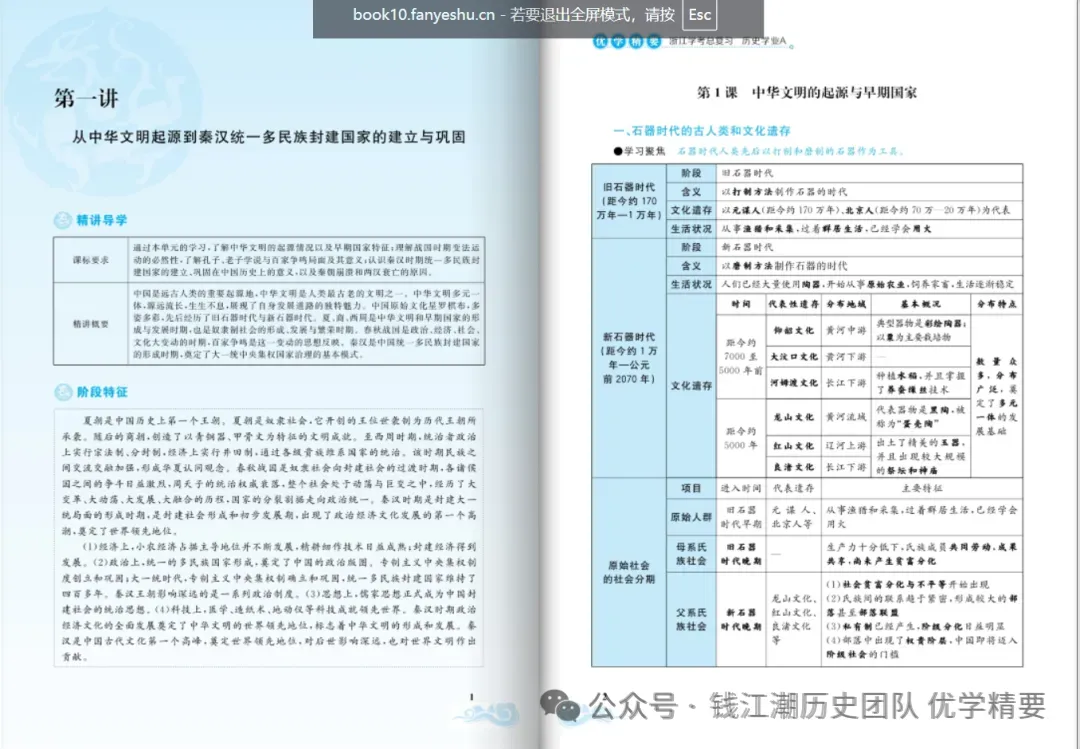Click the 基本概况 column header
Screen dimensions: 1080x749
(920, 304)
